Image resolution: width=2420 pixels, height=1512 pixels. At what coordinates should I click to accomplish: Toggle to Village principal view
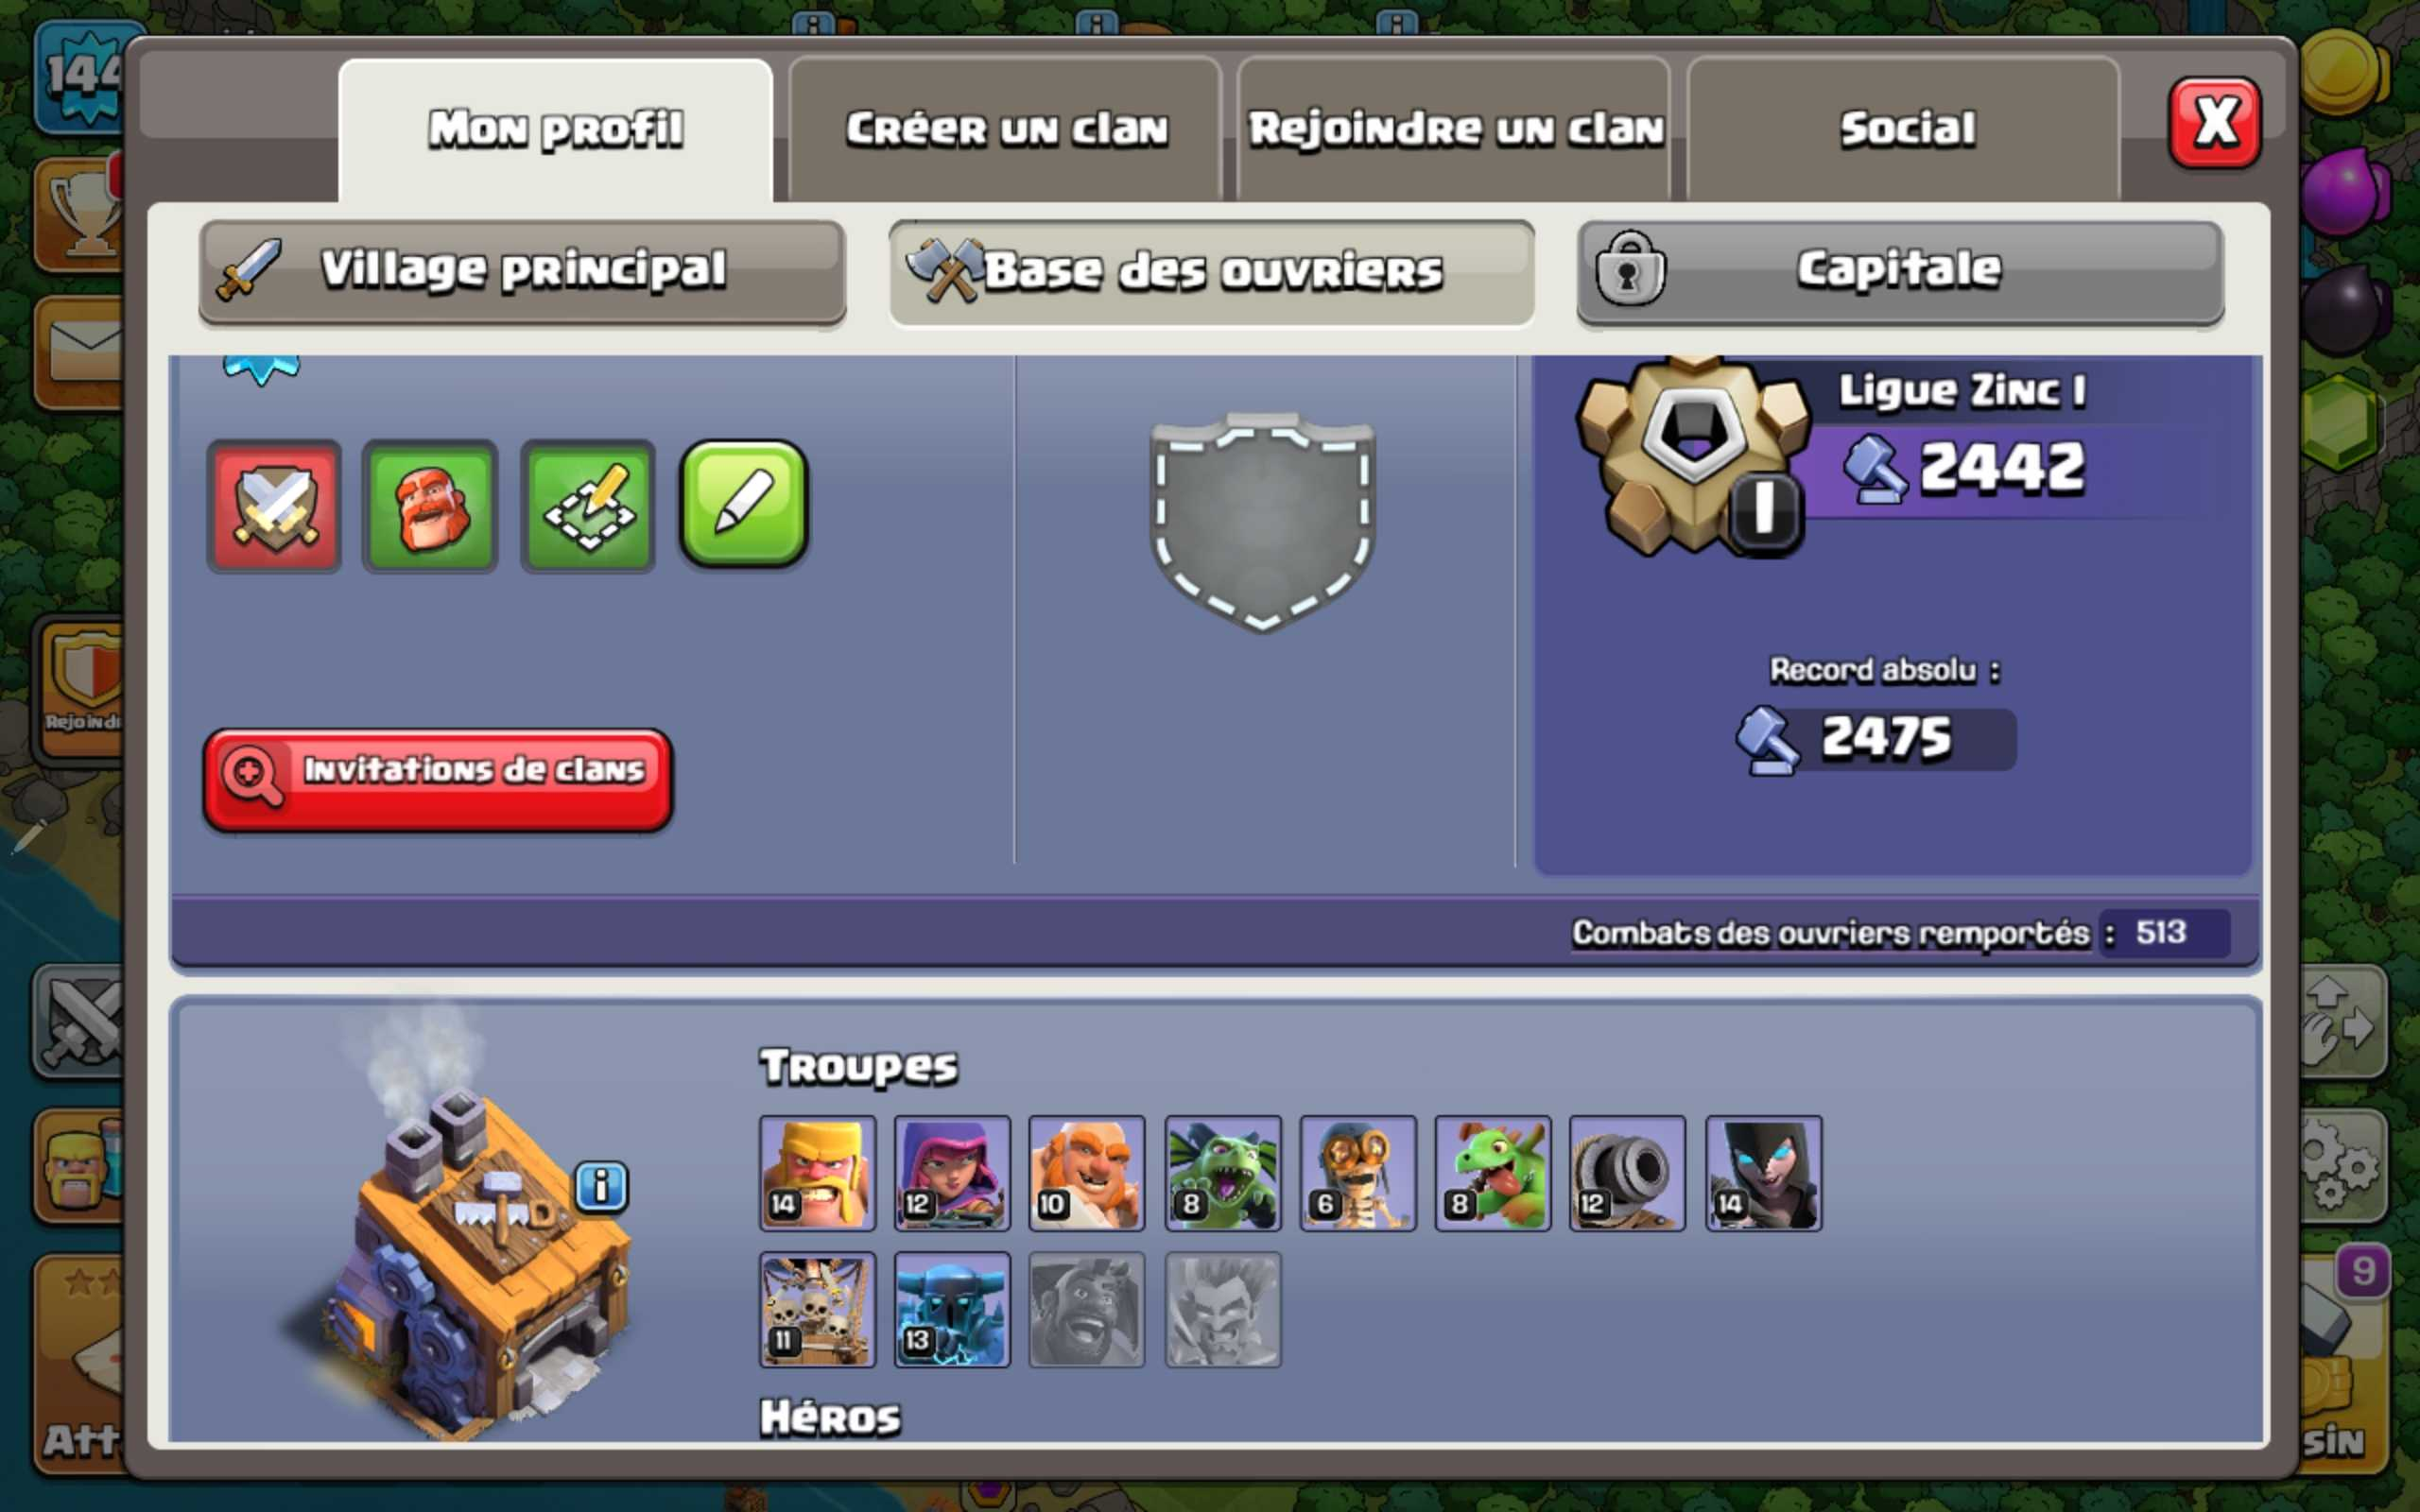click(522, 272)
